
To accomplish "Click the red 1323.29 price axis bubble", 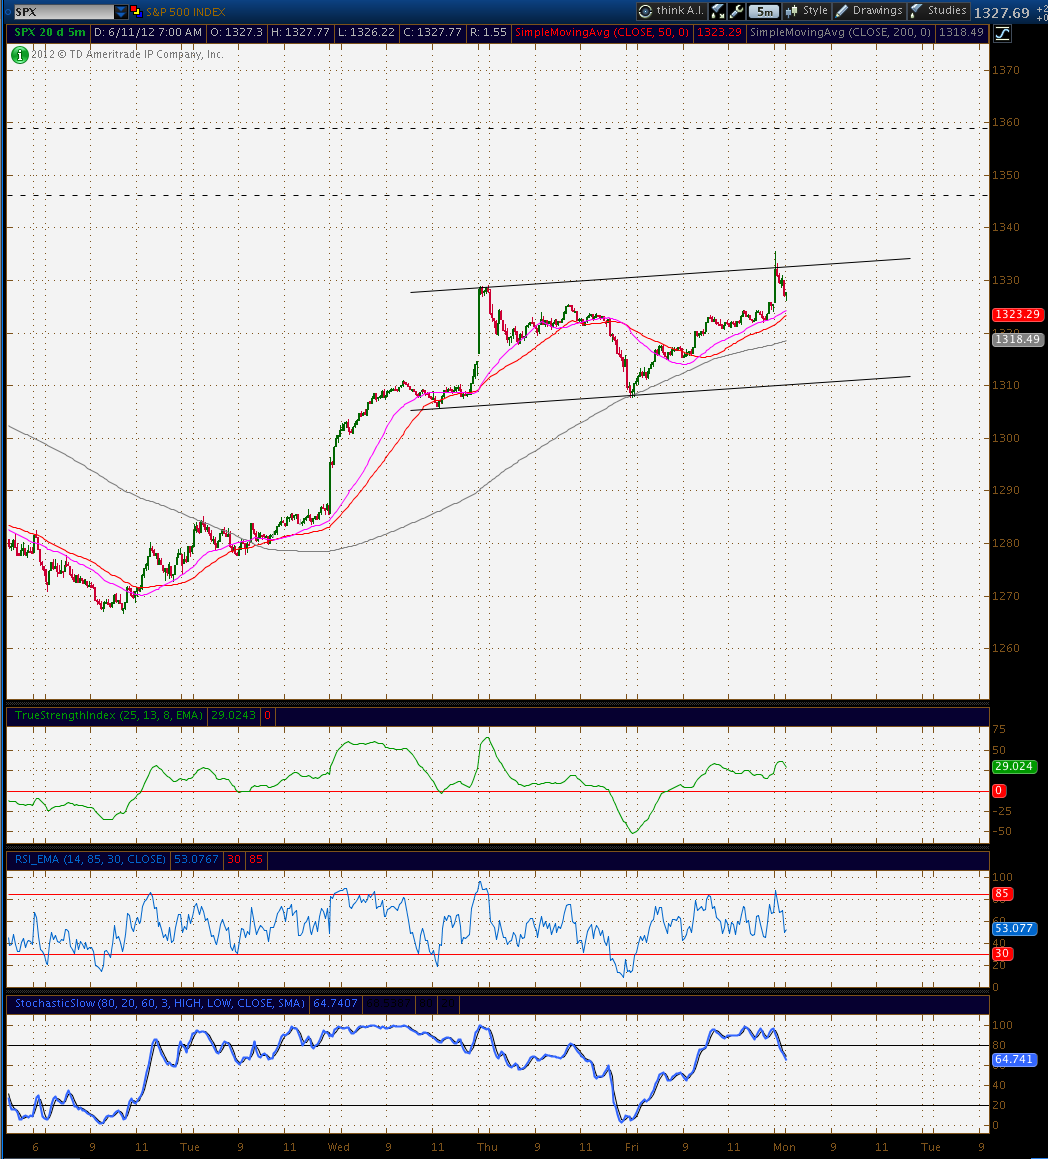I will pyautogui.click(x=1018, y=315).
